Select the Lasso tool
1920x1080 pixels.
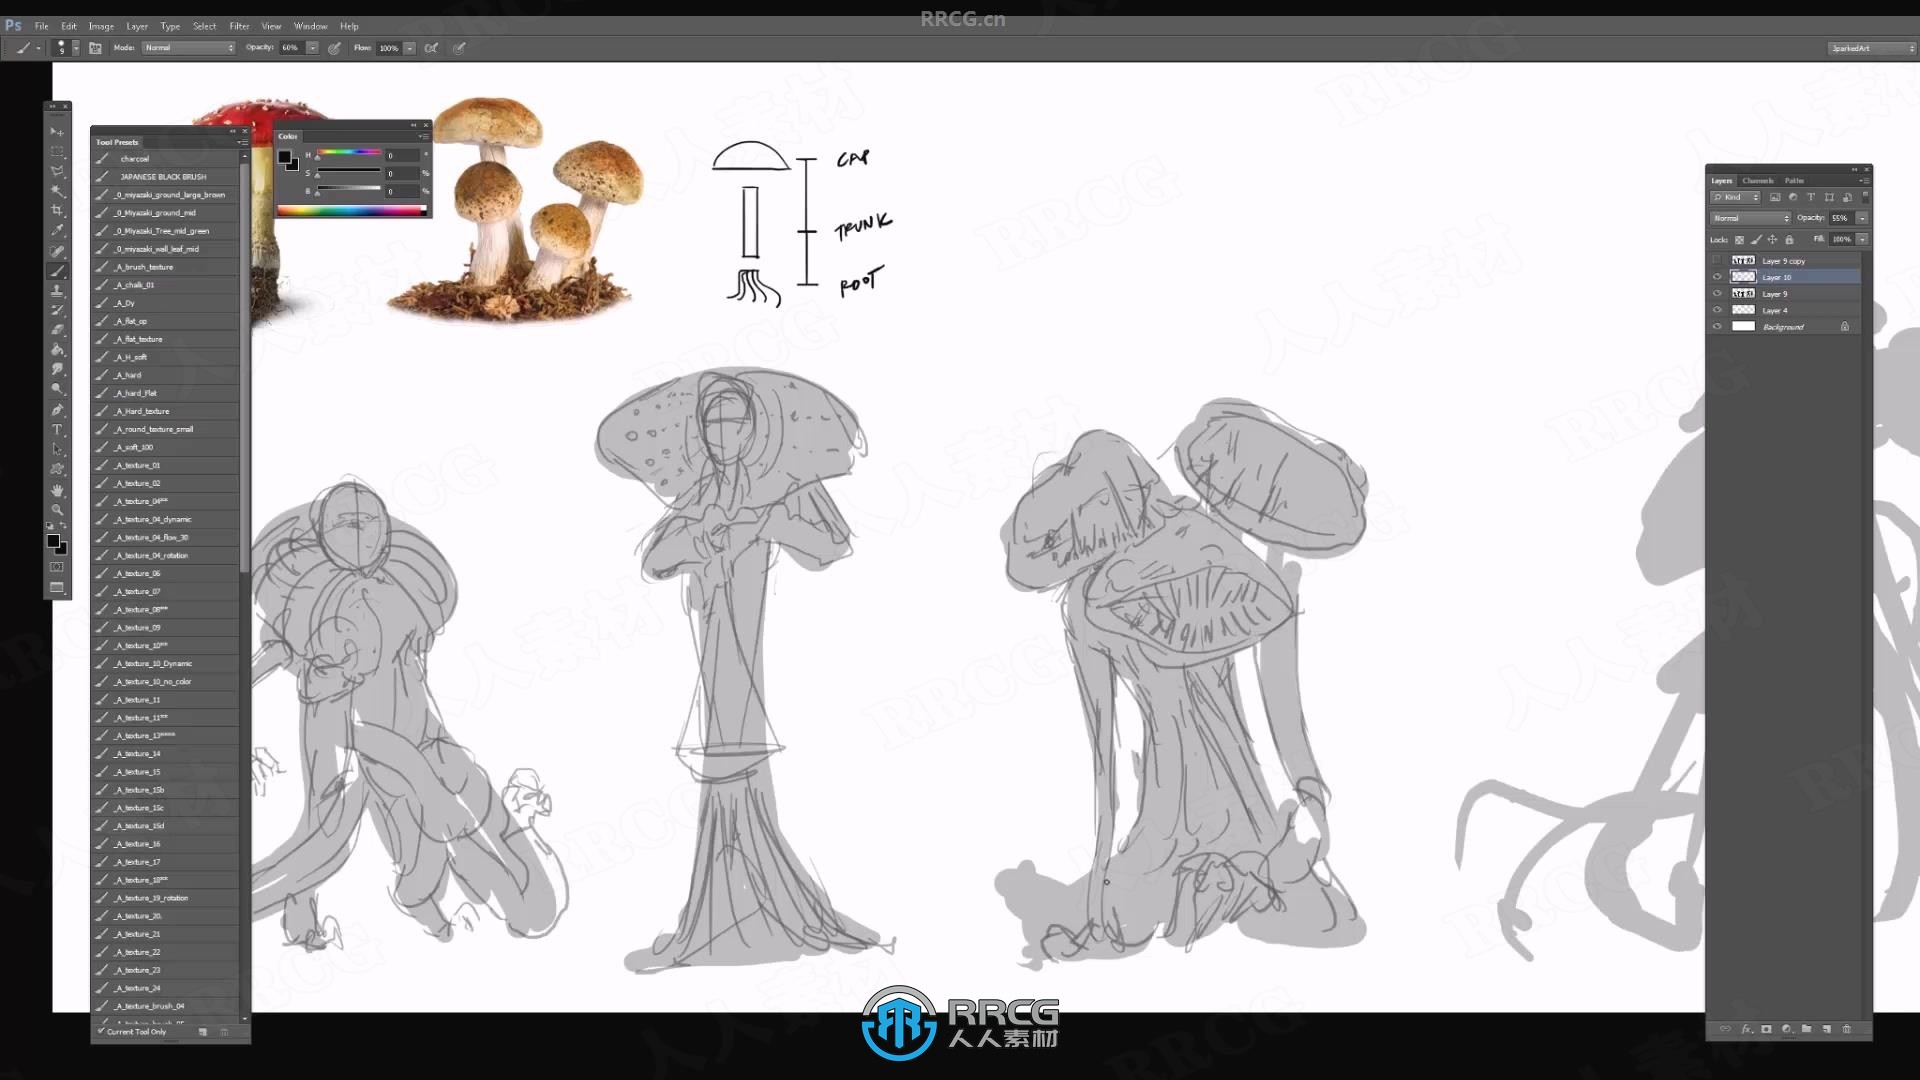pyautogui.click(x=57, y=172)
